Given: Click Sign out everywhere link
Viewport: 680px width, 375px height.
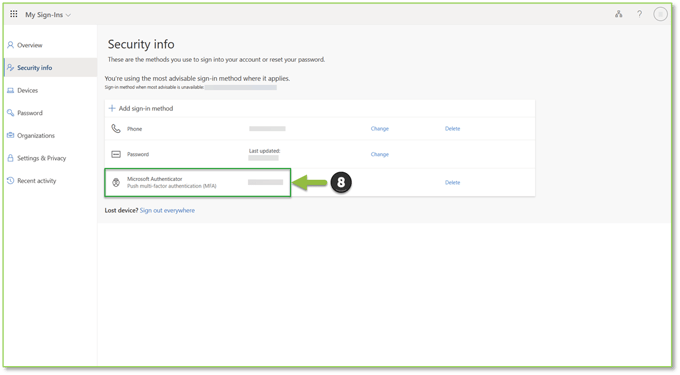Looking at the screenshot, I should click(167, 210).
